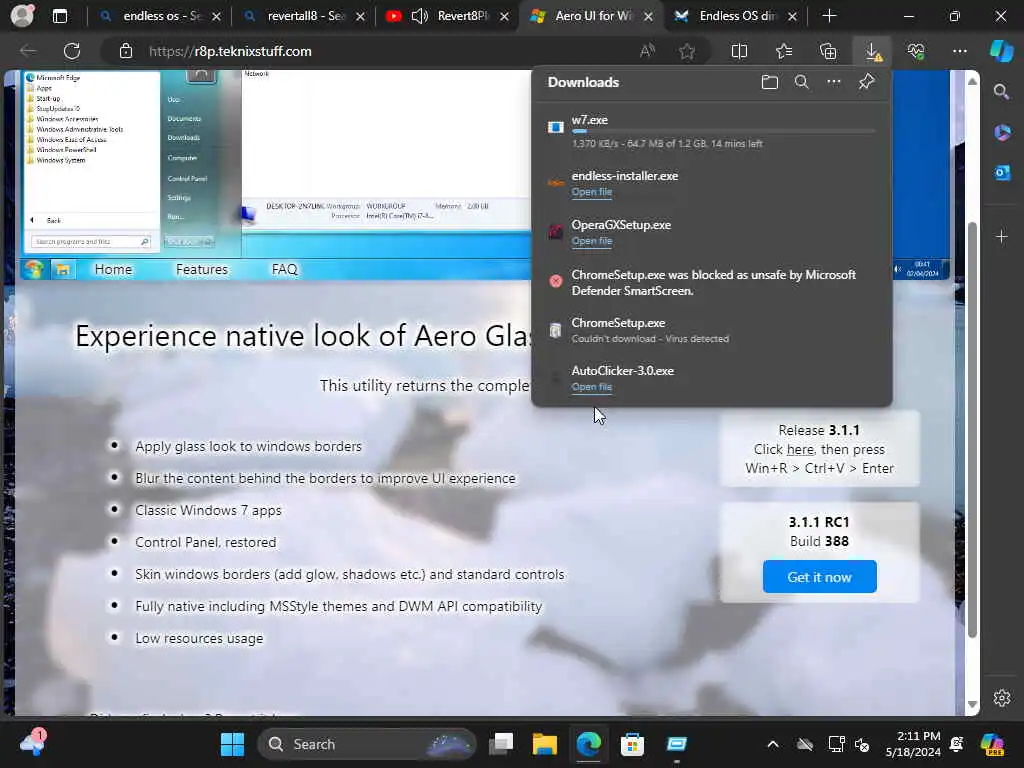
Task: Open the Copilot sidebar icon
Action: (1001, 51)
